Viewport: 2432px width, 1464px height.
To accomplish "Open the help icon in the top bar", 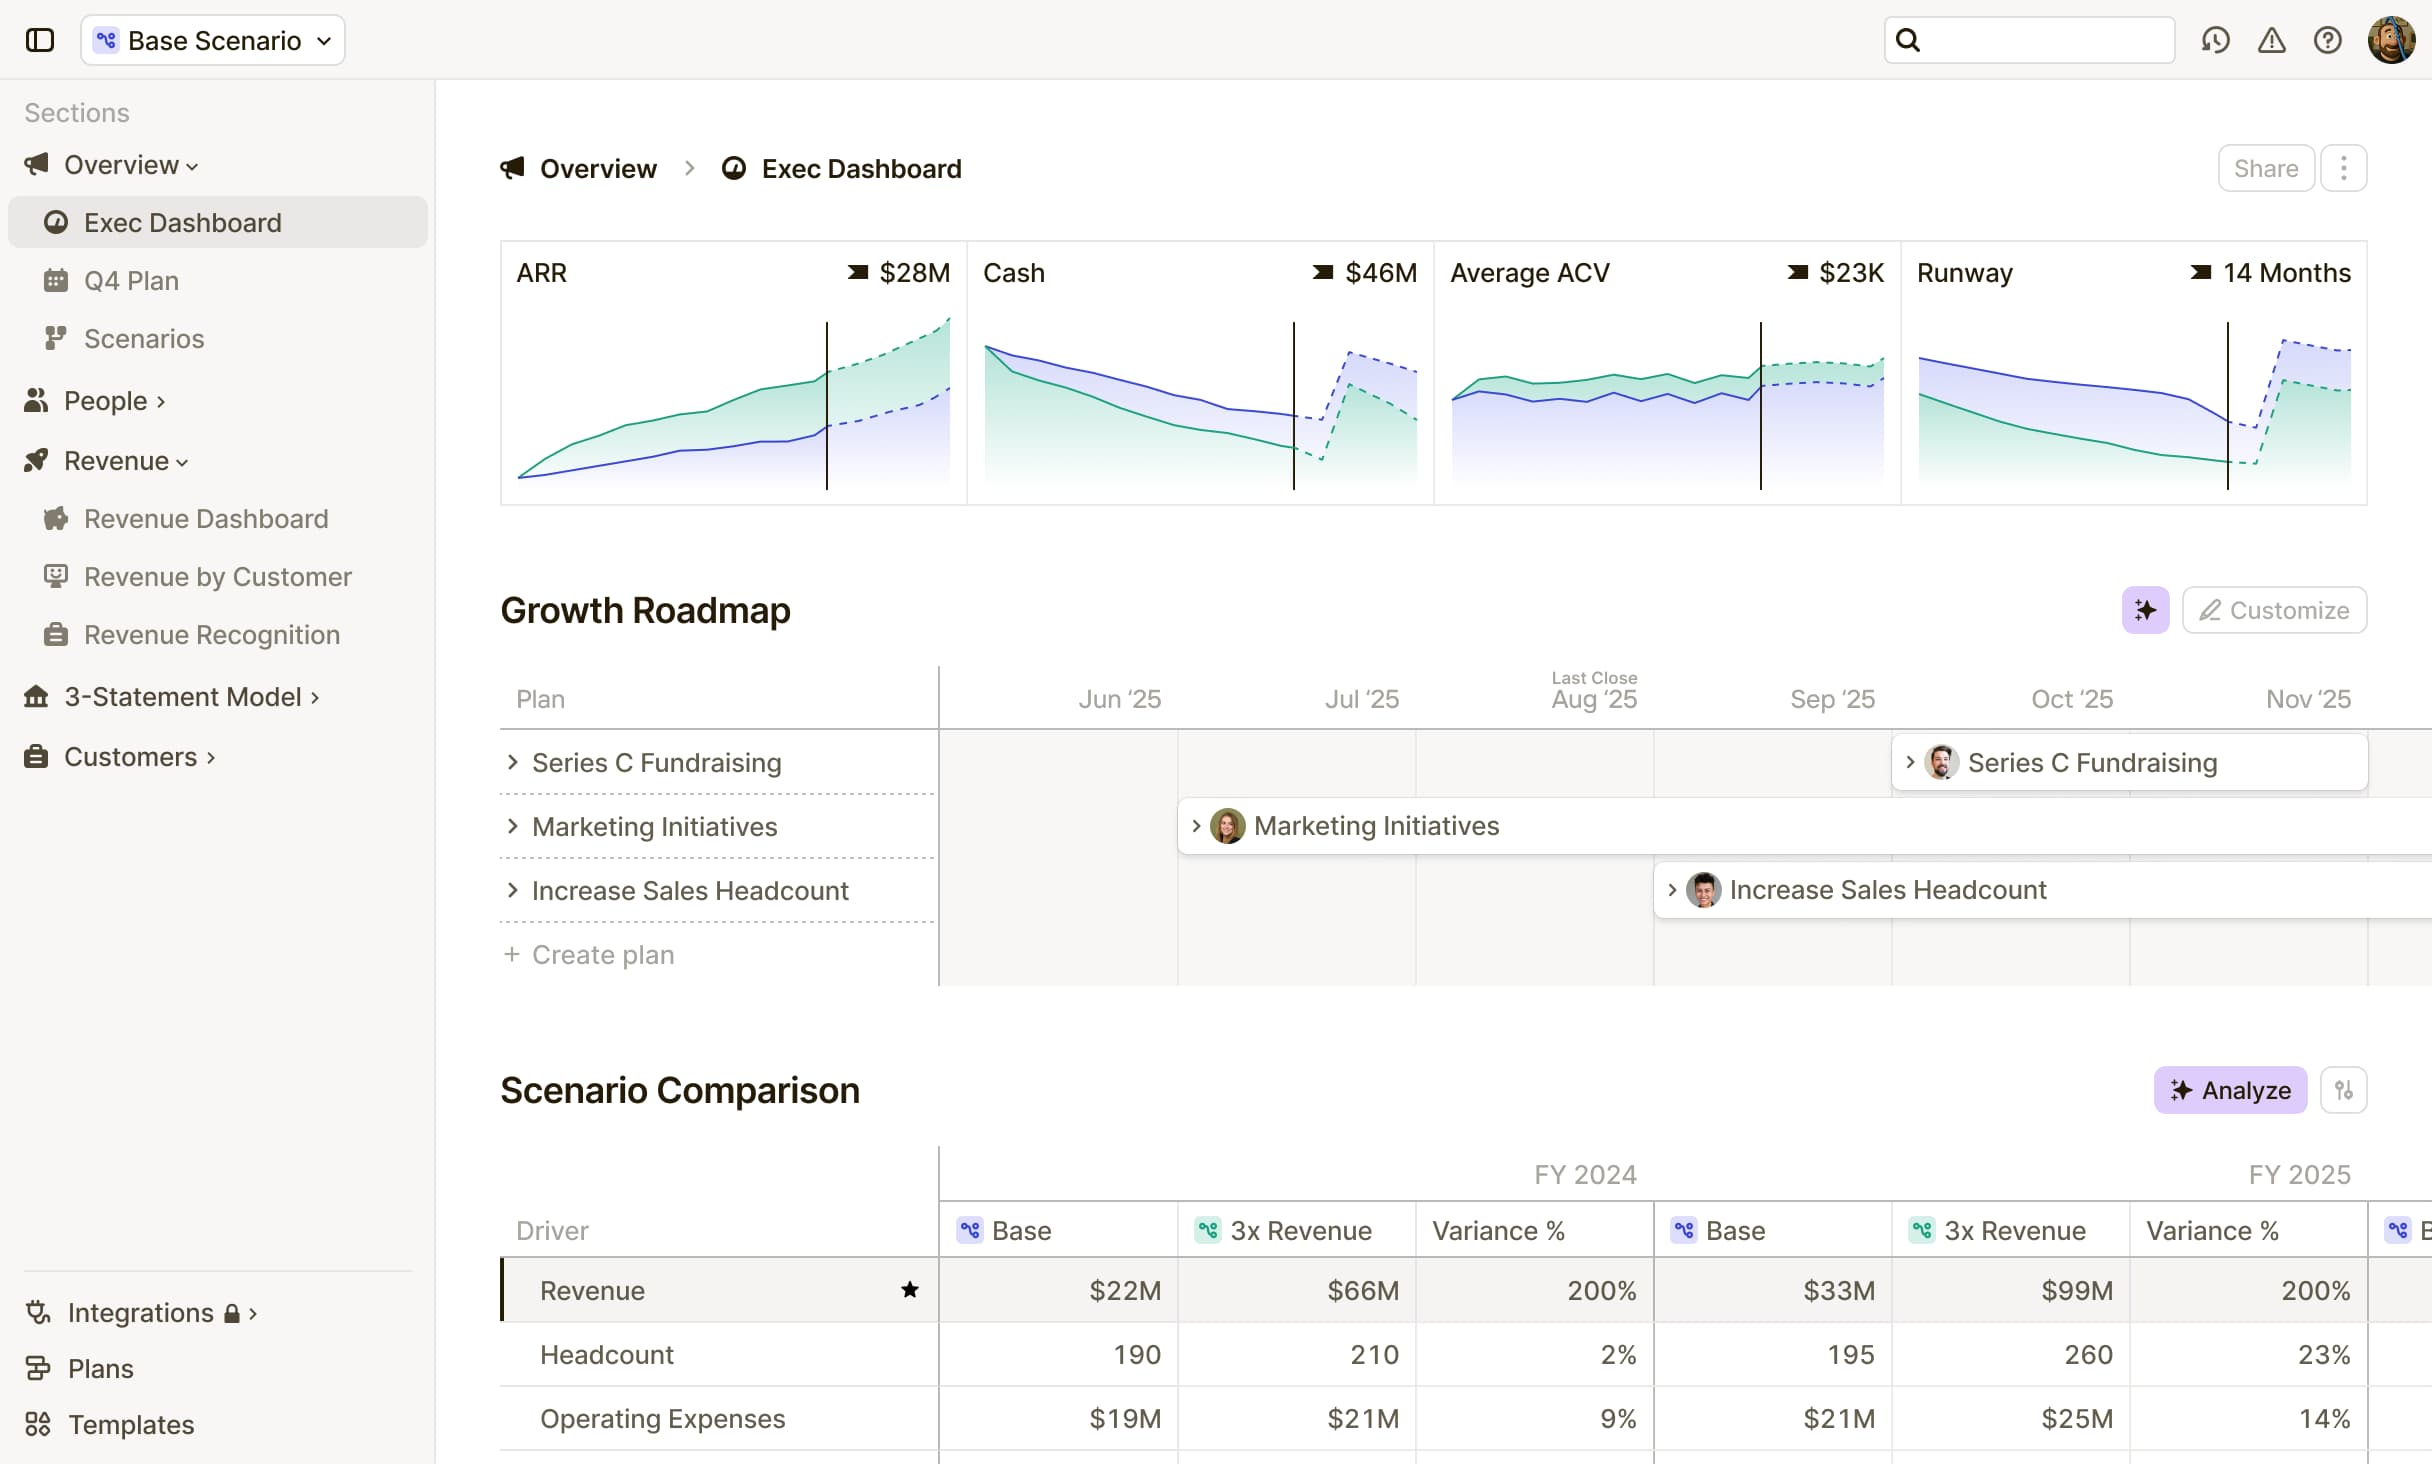I will 2328,40.
